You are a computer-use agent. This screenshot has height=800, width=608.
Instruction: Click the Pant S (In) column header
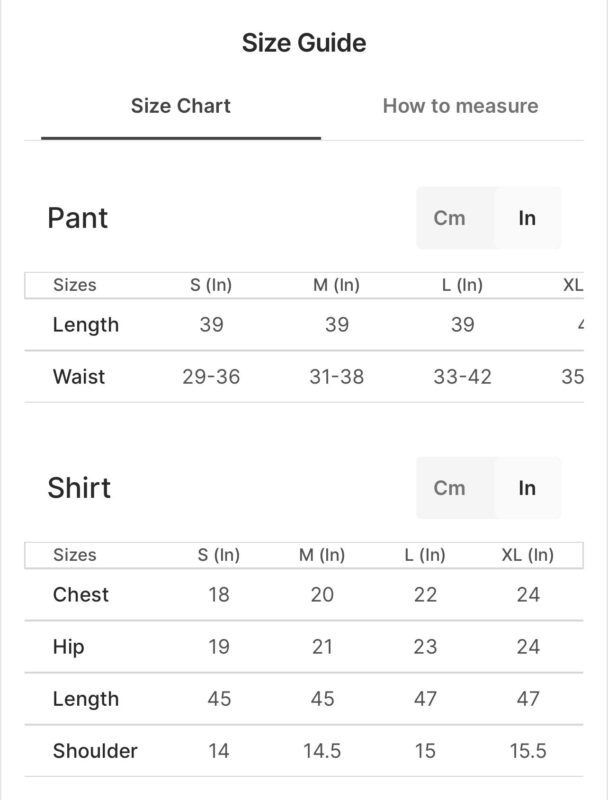211,285
